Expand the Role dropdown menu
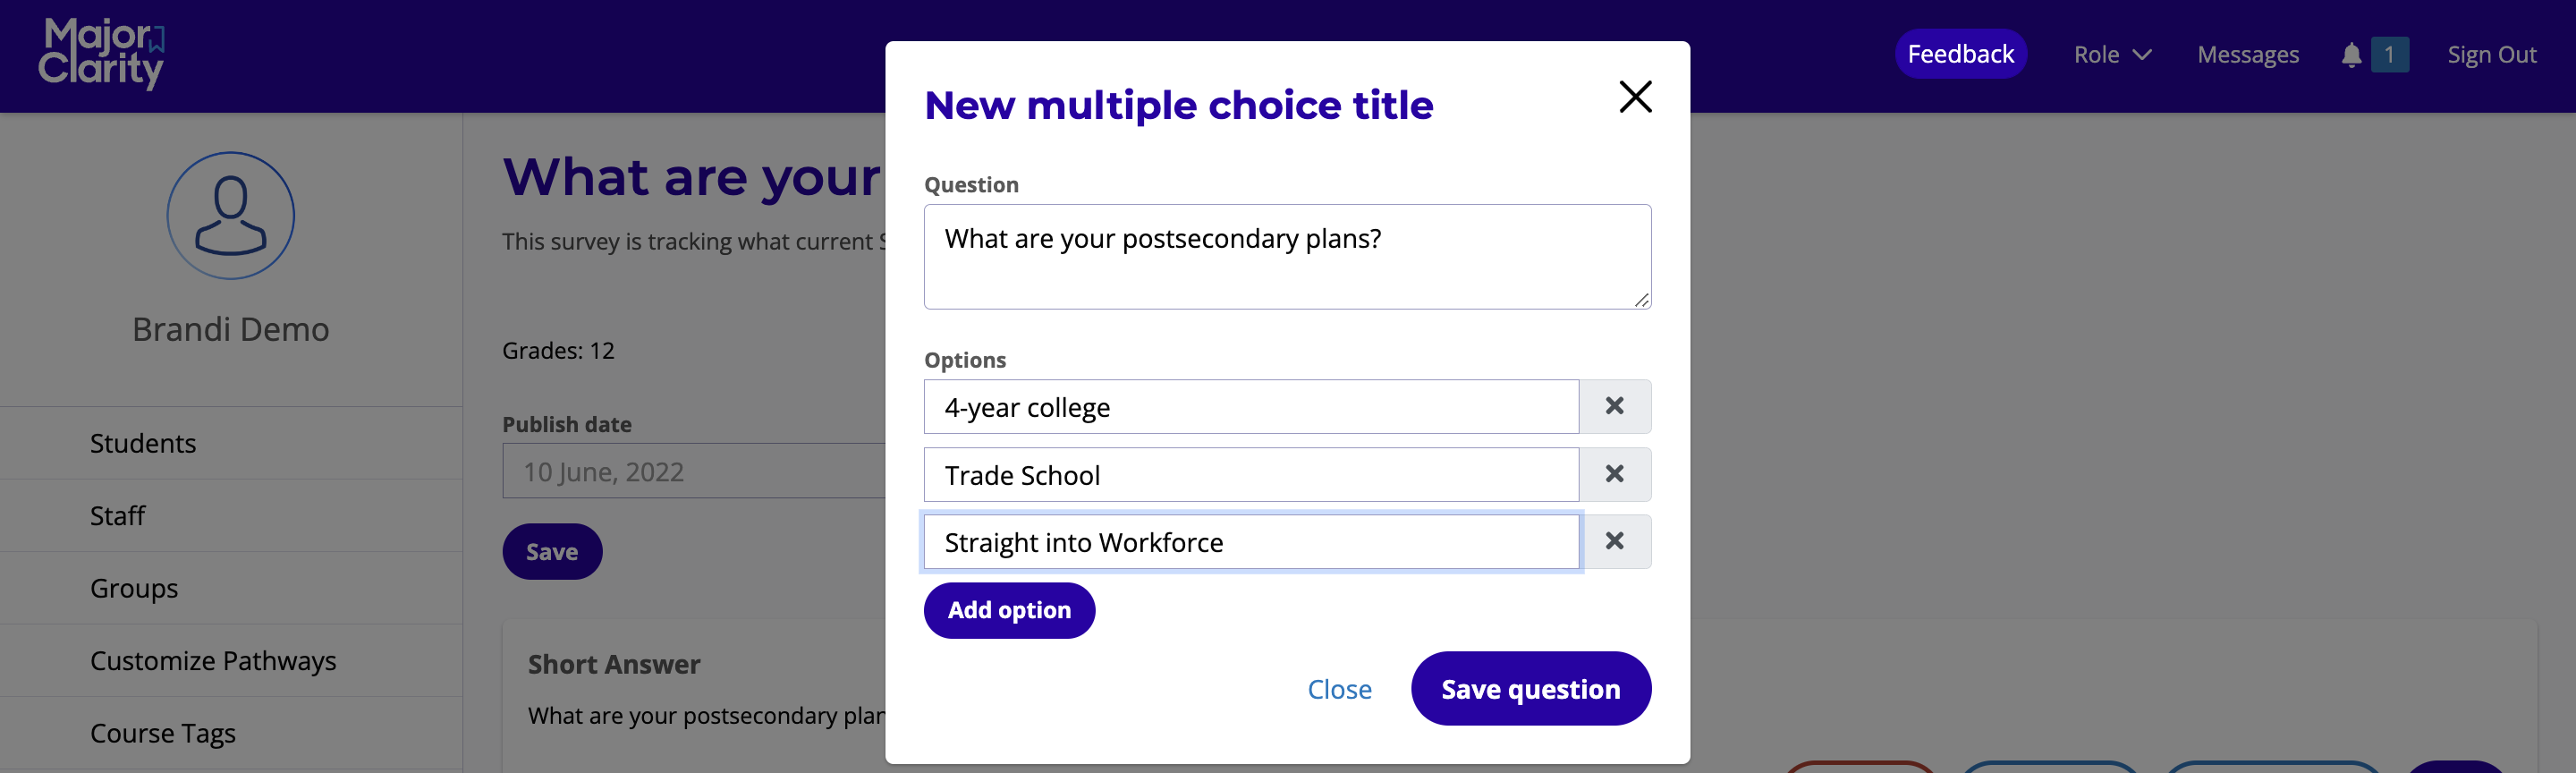Viewport: 2576px width, 773px height. click(2111, 55)
